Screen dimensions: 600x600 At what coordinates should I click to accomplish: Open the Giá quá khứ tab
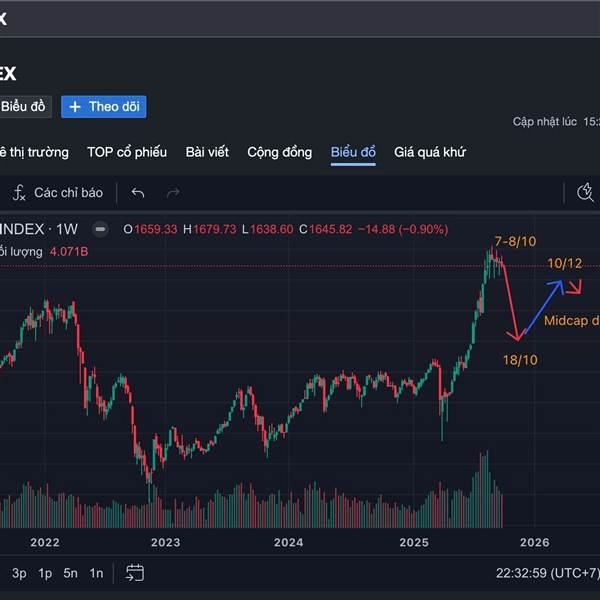point(430,152)
